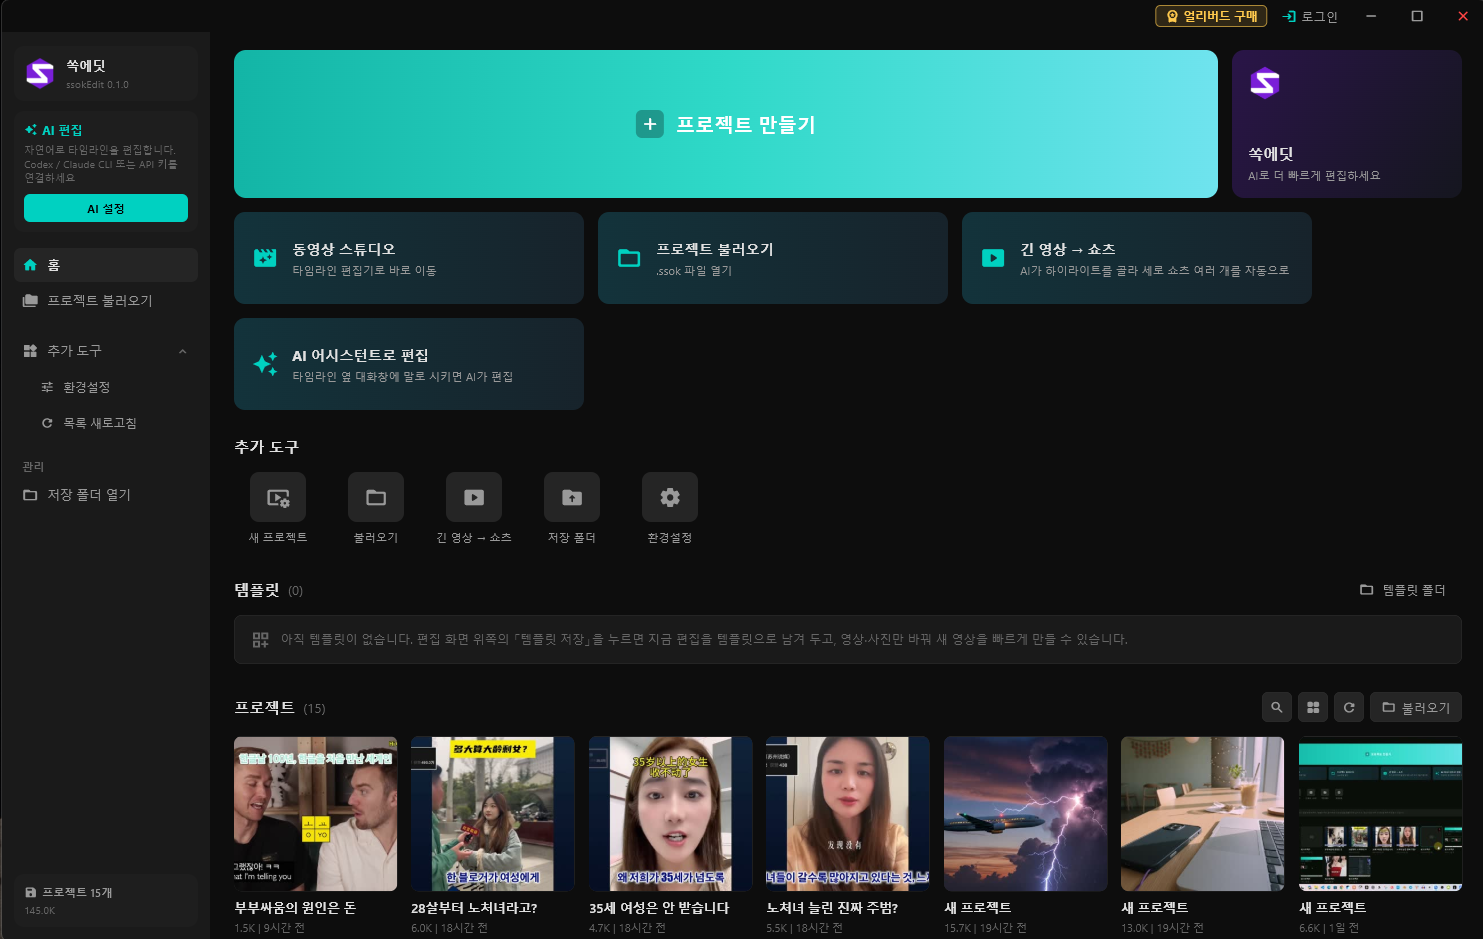Open the app screenshot 새 프로젝트 thumbnail
This screenshot has height=939, width=1483.
(1380, 814)
